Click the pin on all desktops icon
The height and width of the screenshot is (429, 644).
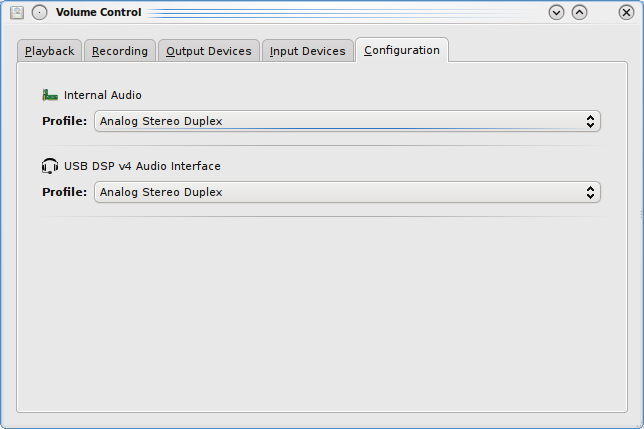coord(40,13)
